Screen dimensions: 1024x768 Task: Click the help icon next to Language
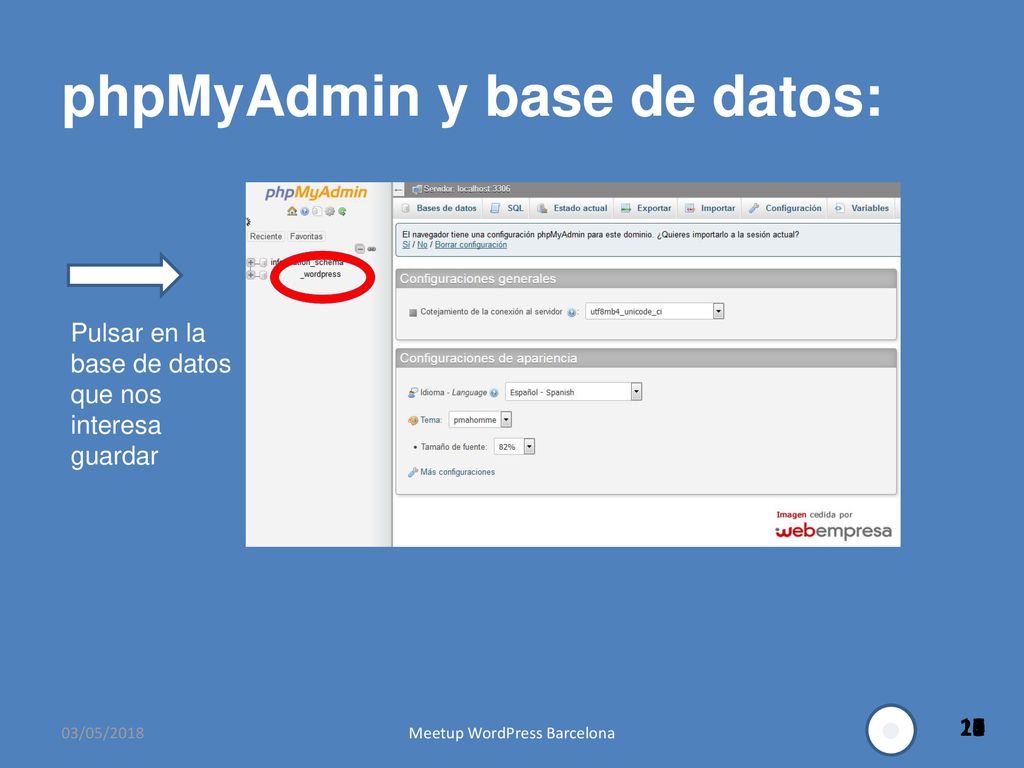coord(494,393)
